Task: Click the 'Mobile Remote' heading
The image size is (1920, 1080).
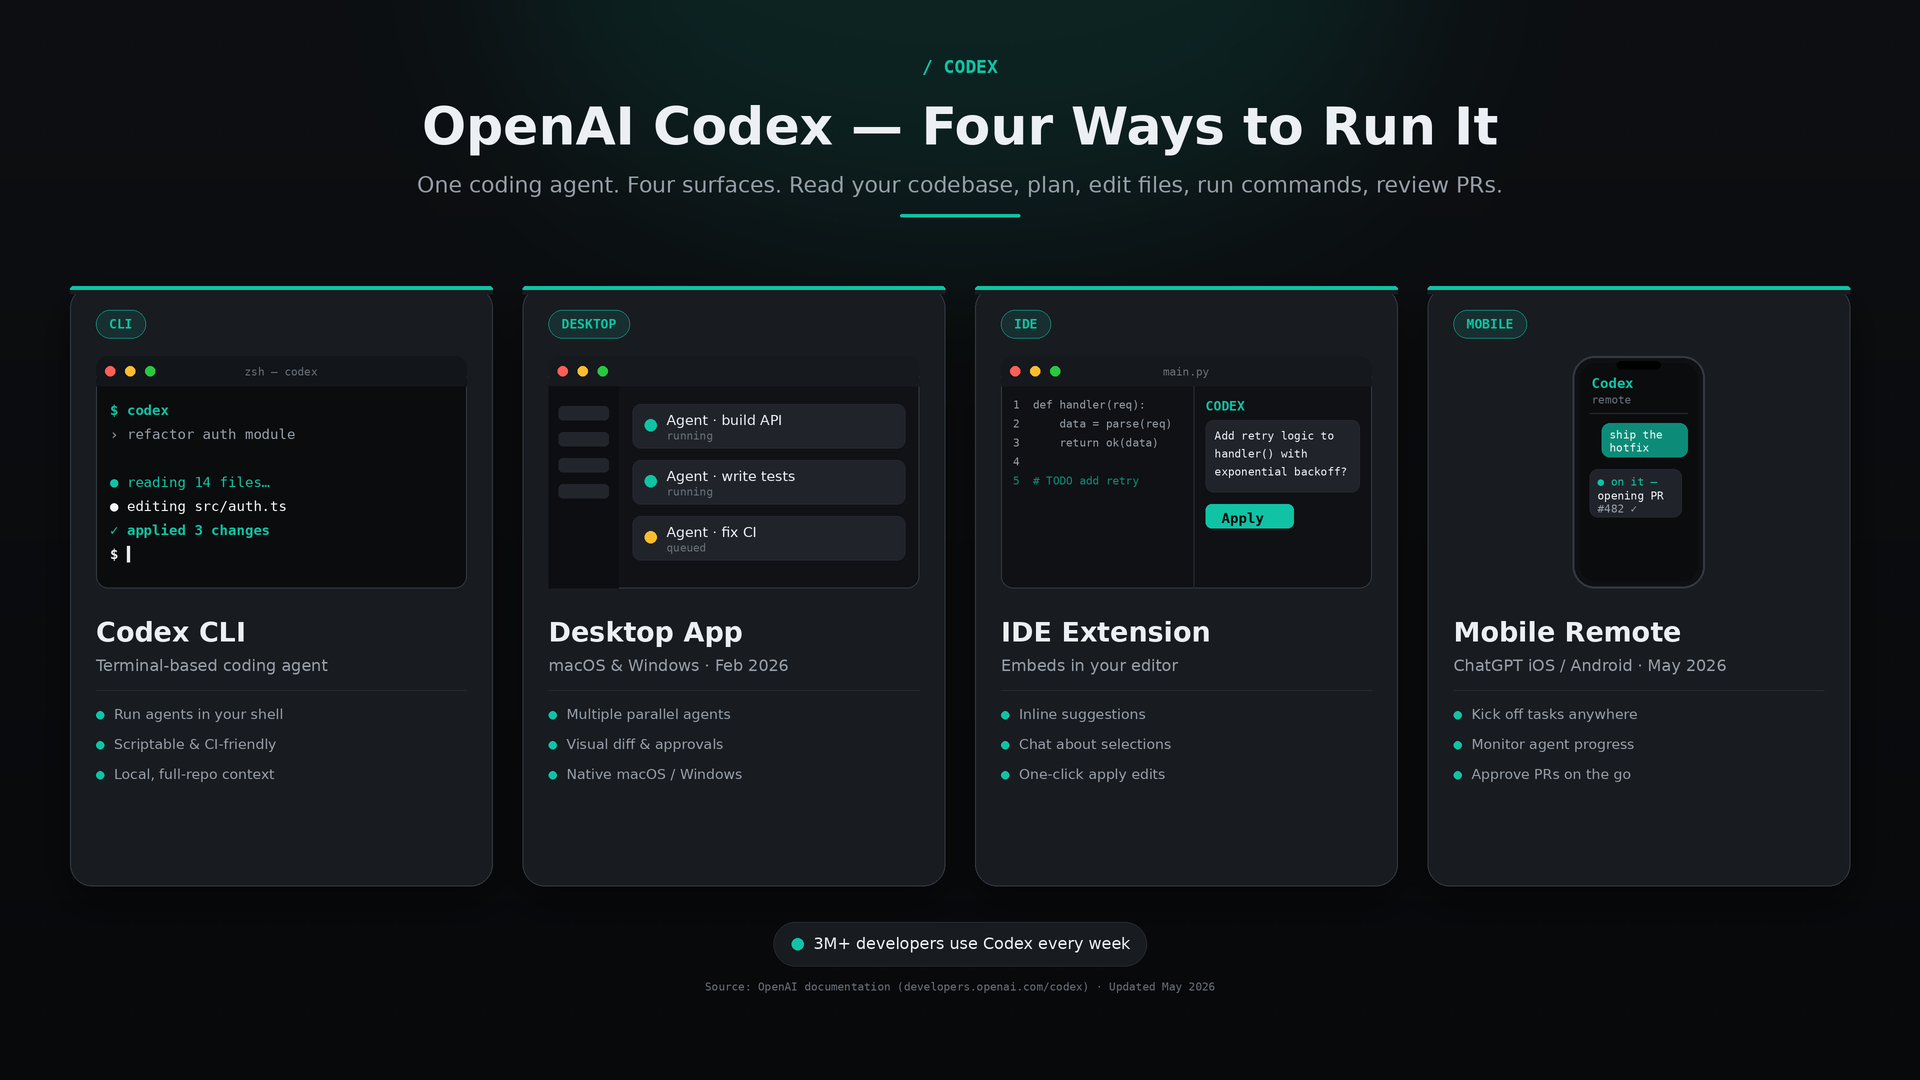Action: point(1567,632)
